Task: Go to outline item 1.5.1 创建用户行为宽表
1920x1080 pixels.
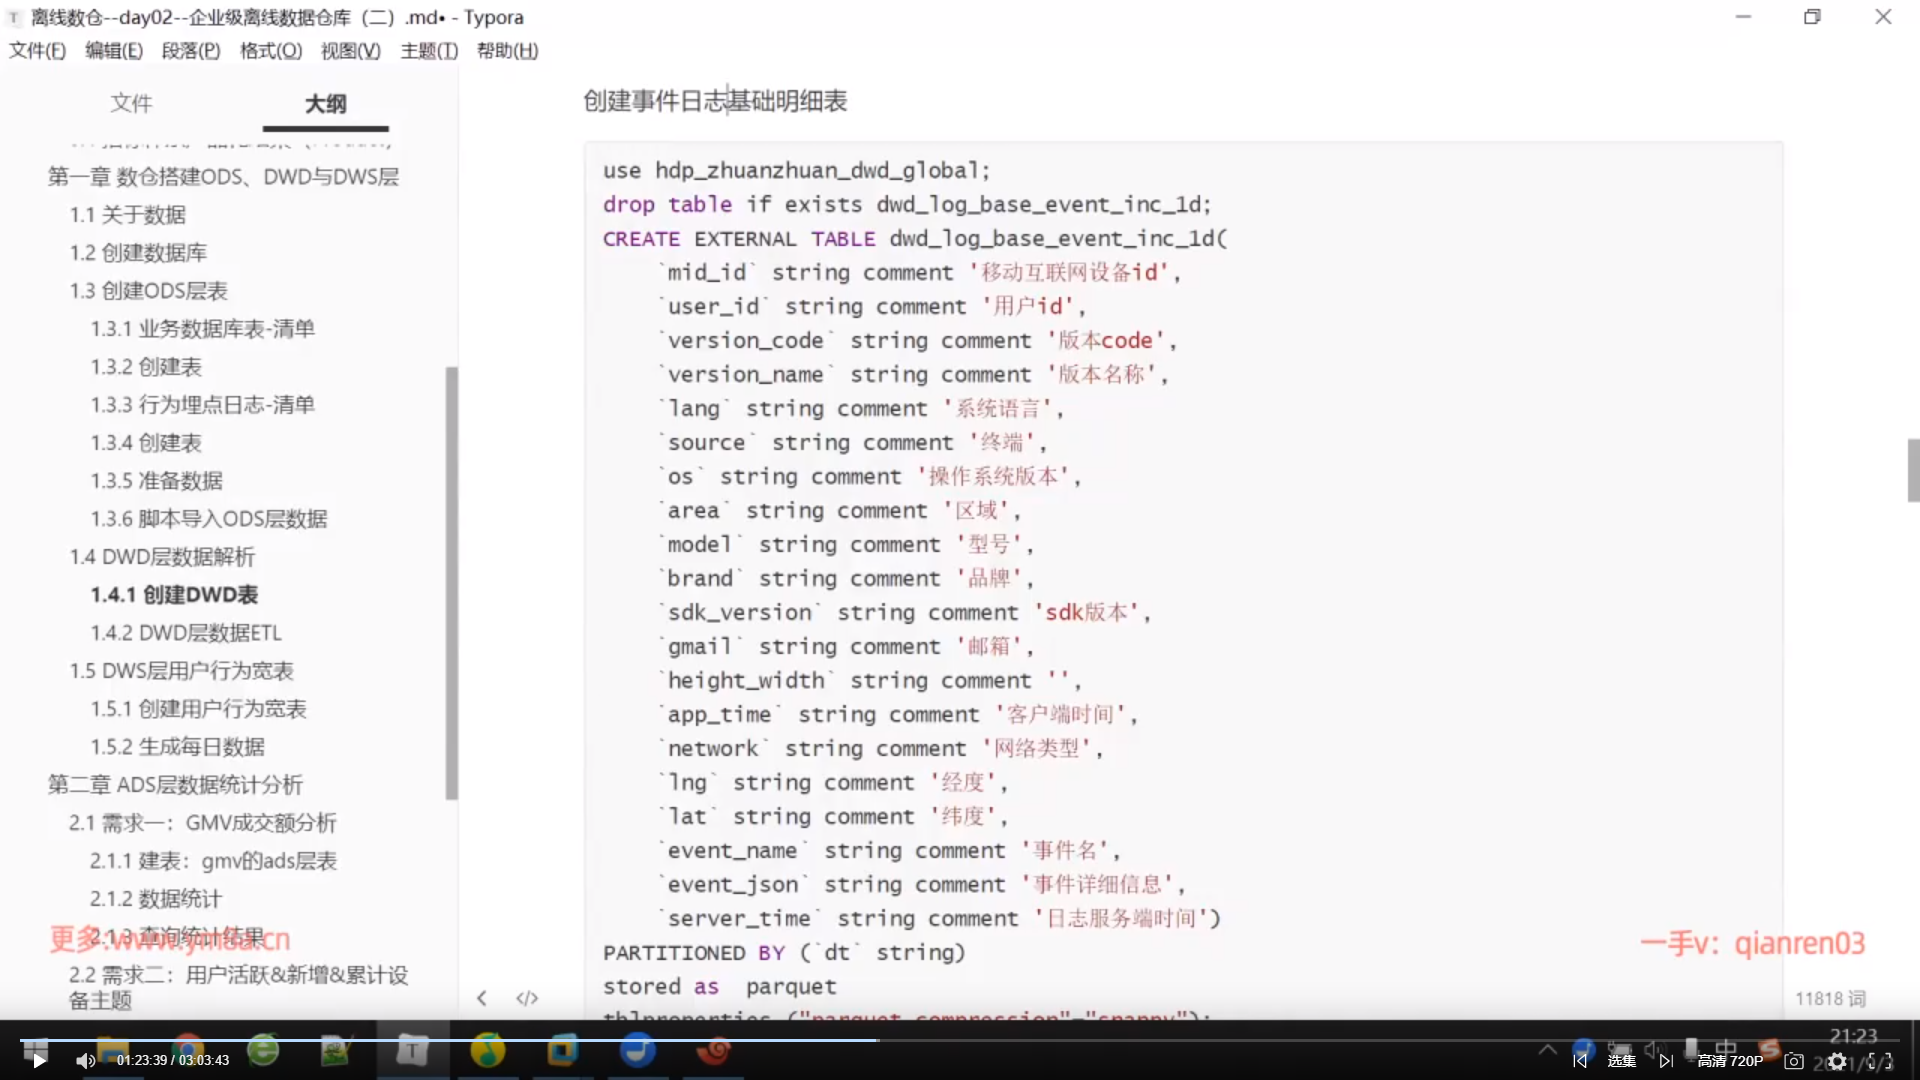Action: point(198,709)
